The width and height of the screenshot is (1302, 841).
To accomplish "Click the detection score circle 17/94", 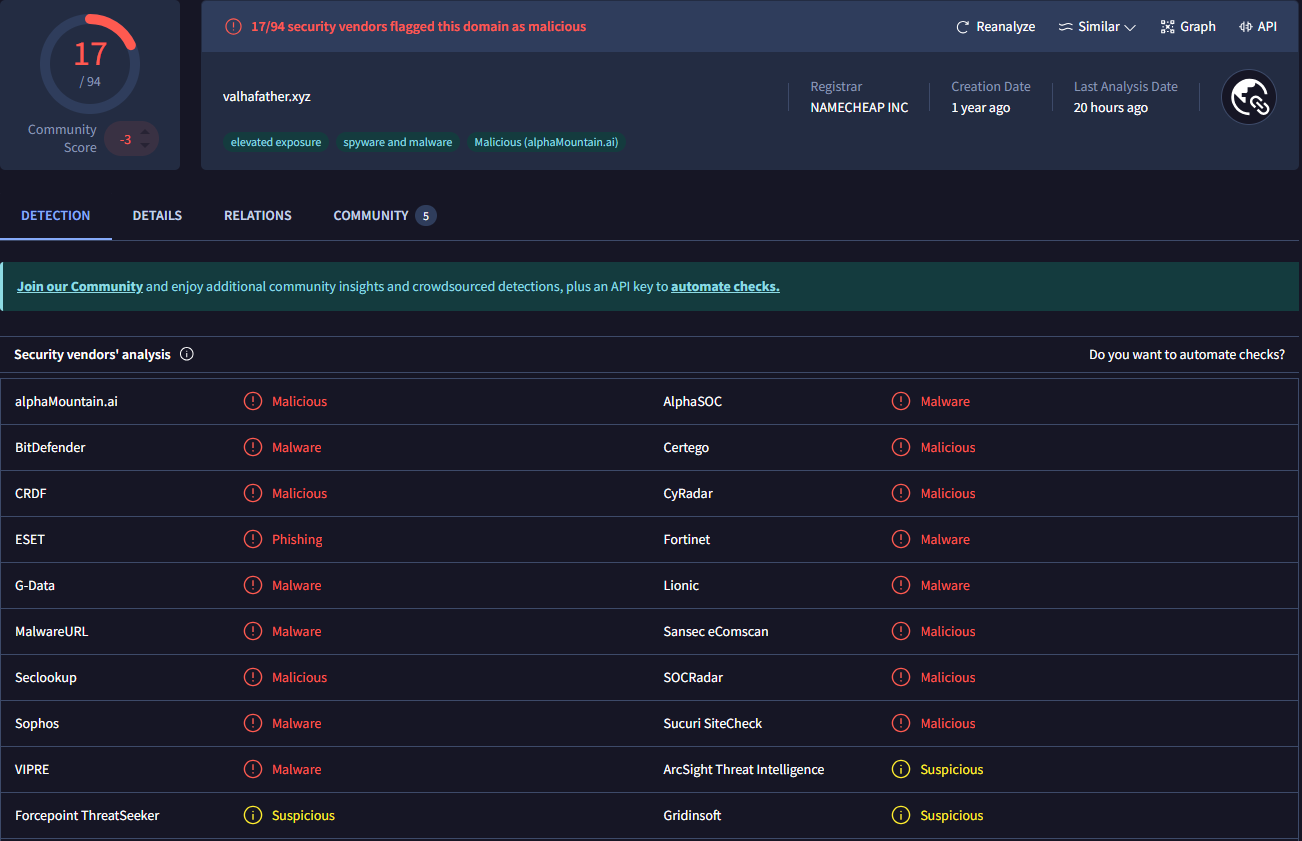I will (x=90, y=63).
